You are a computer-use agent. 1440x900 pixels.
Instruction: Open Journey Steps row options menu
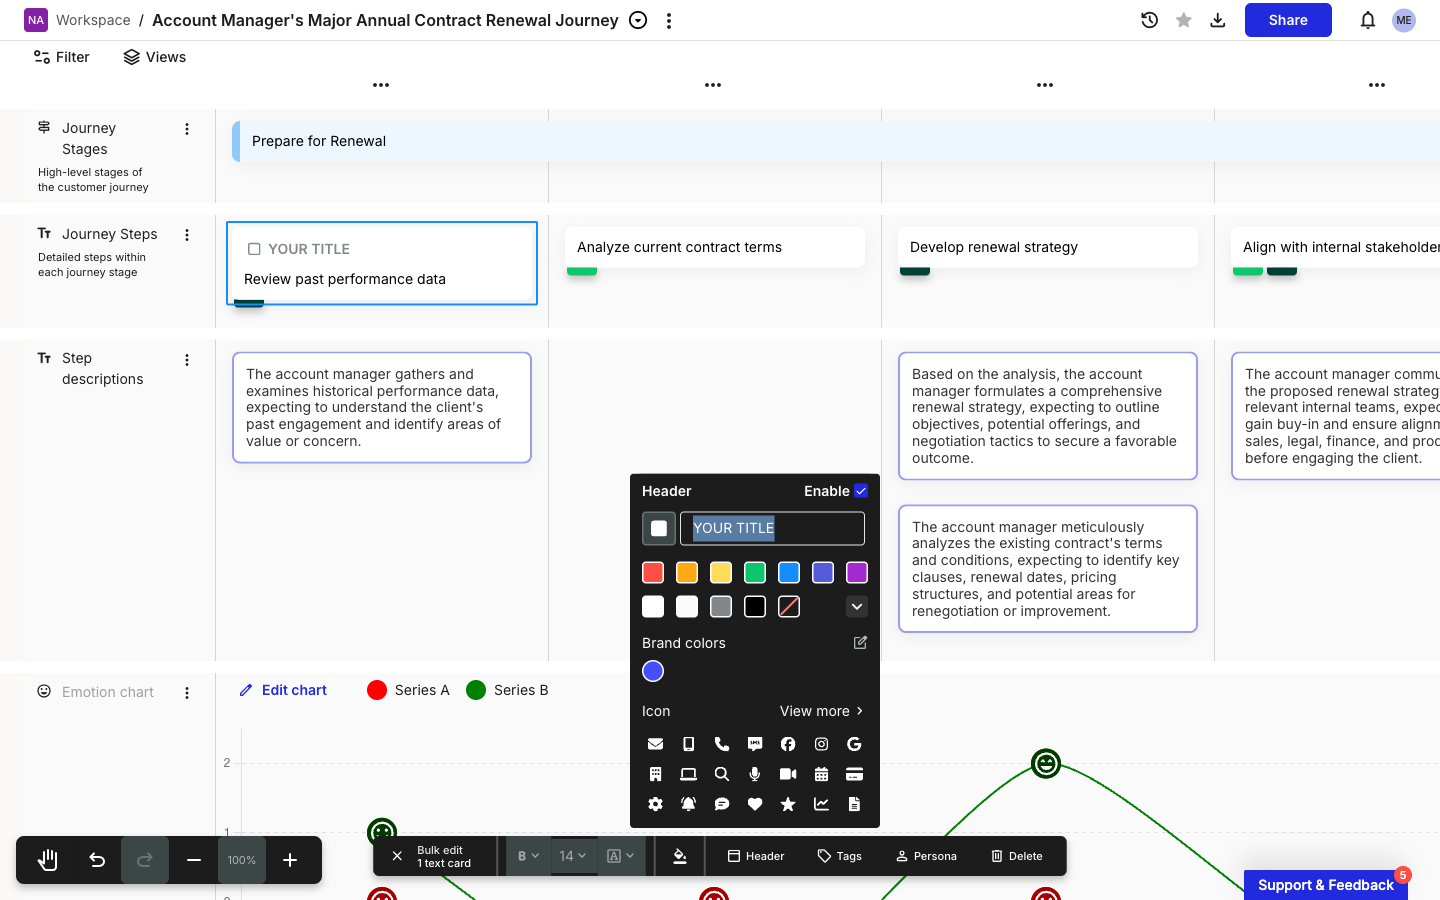(187, 235)
